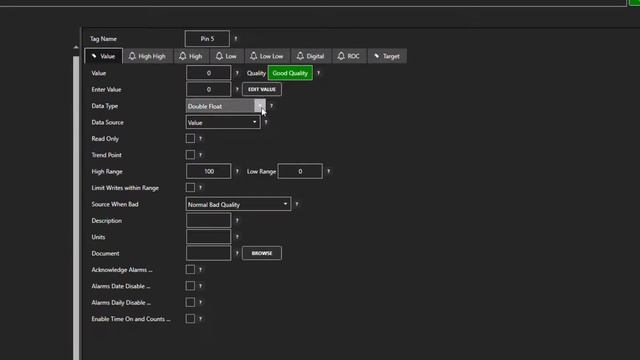Screen dimensions: 640x360
Task: Click the Good Quality indicator
Action: 290,73
